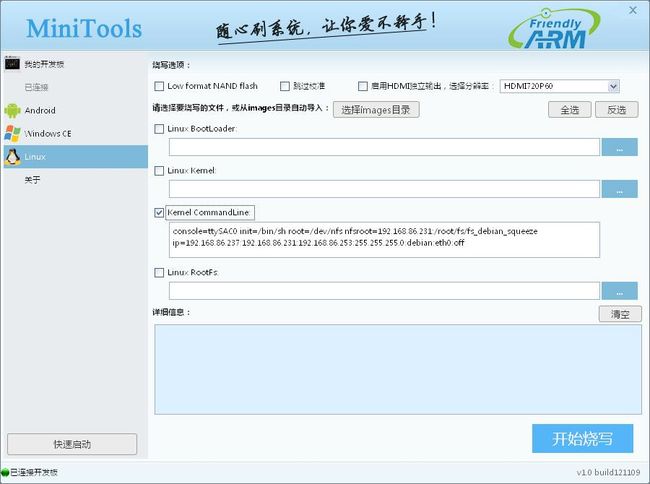Click the 快速启动 quick start button

click(x=72, y=444)
